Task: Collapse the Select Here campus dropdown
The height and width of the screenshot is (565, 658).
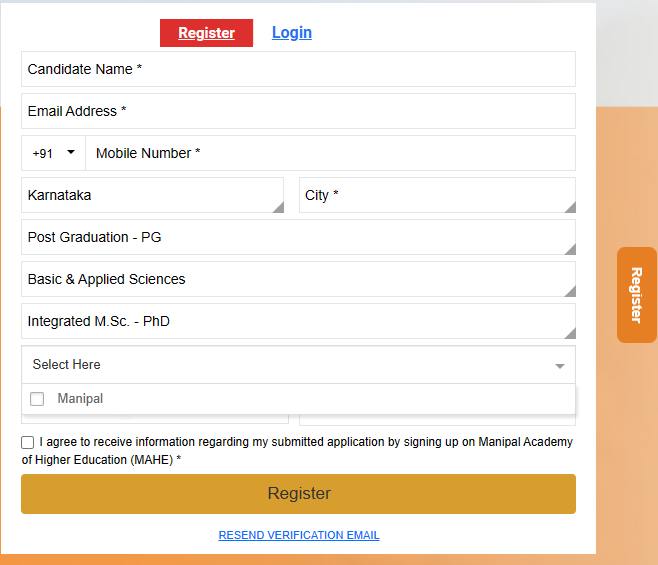Action: coord(298,365)
